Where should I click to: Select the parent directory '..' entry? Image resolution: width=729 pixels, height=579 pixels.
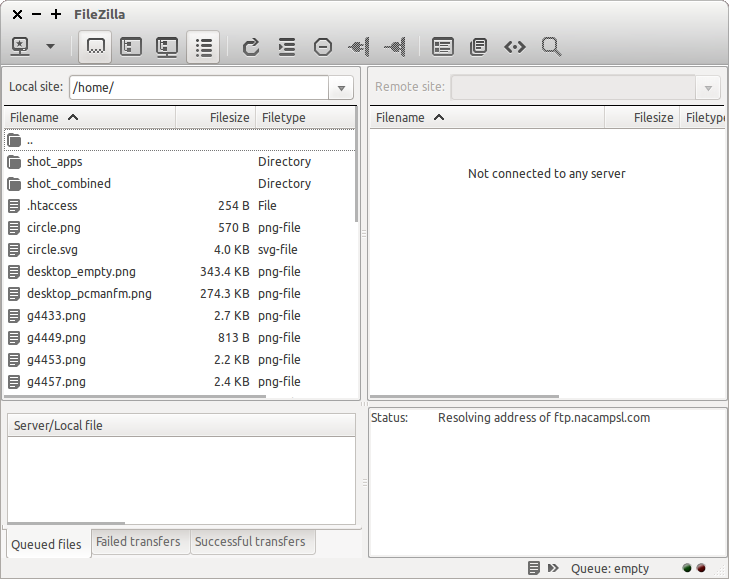point(179,140)
